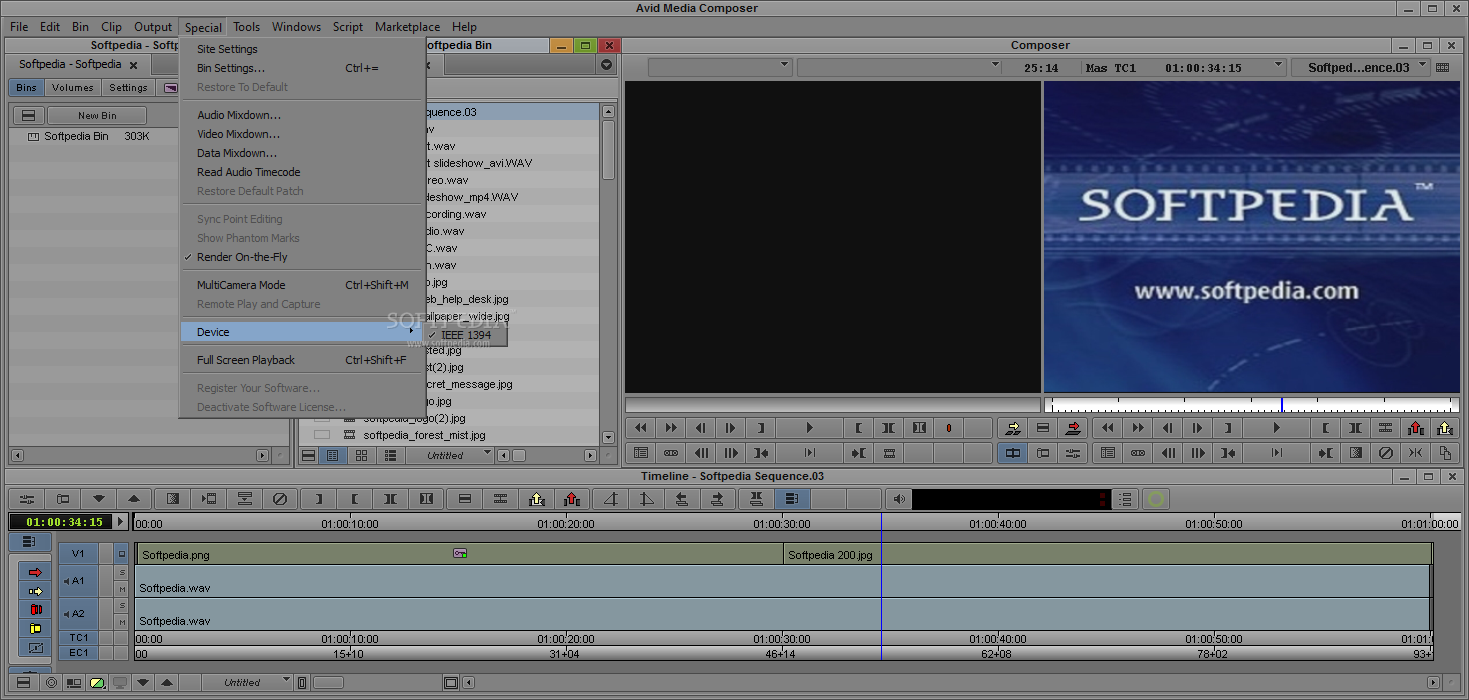
Task: Open Device submenu
Action: click(302, 332)
